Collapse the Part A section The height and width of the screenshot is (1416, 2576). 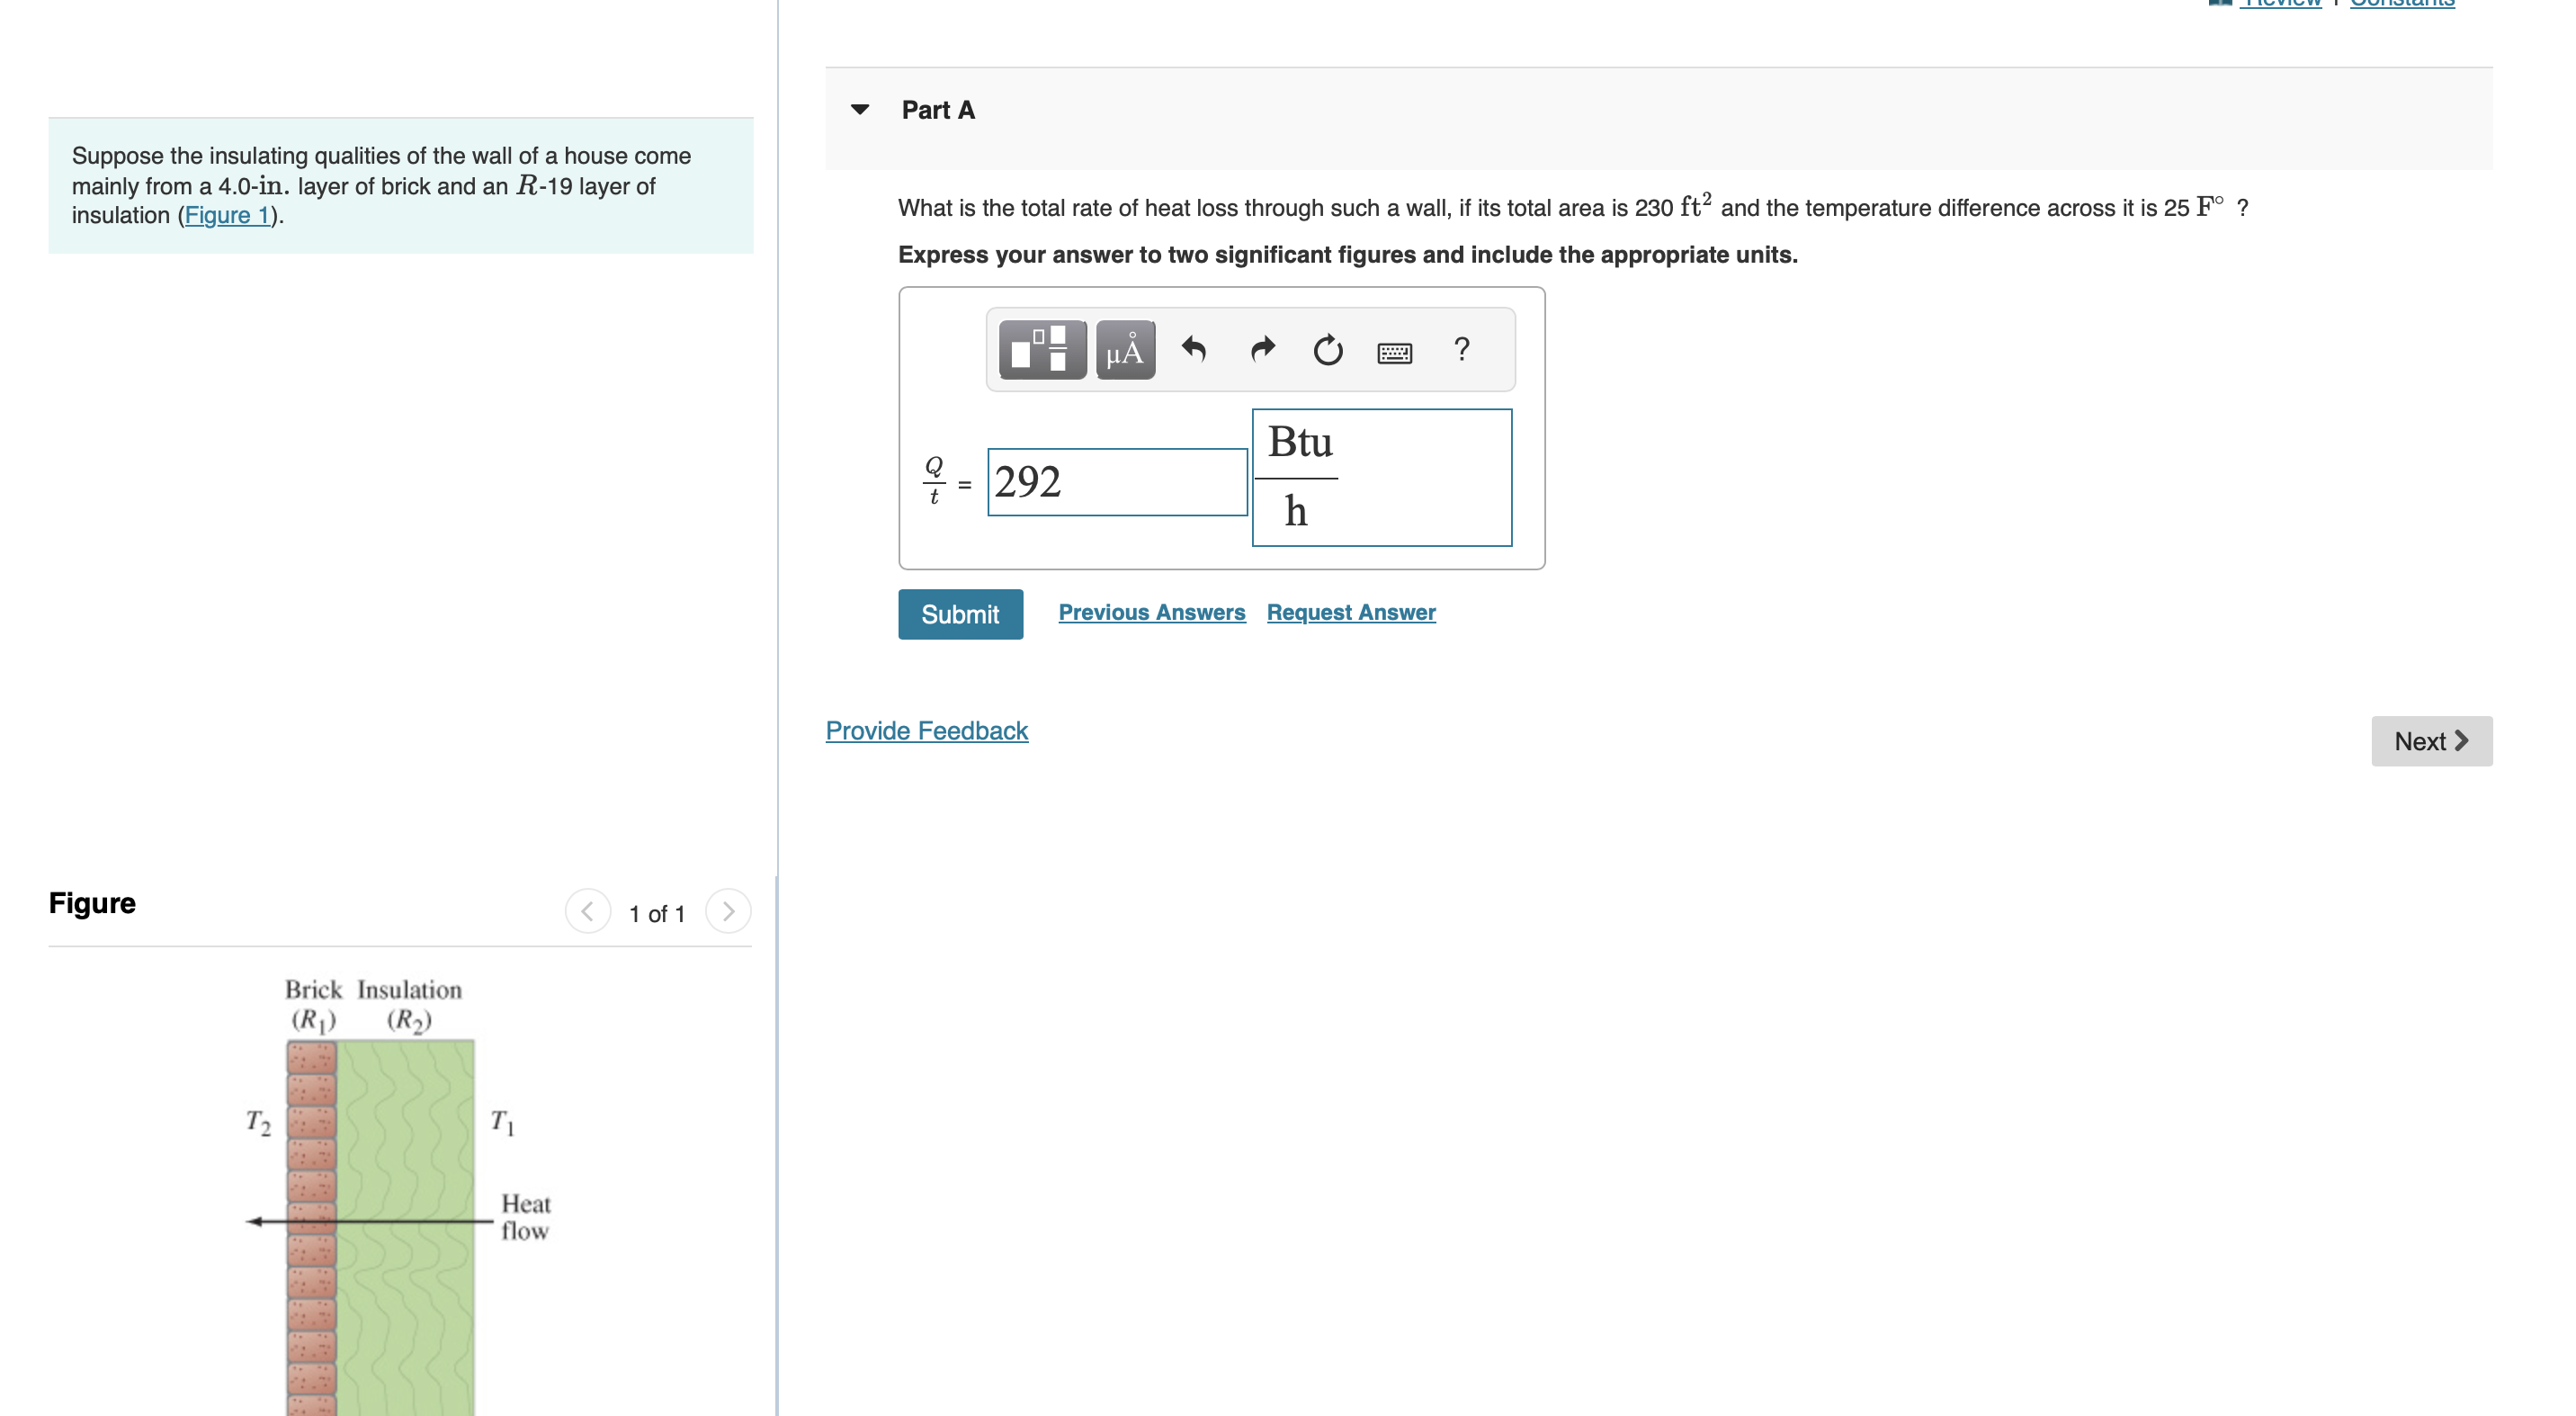(x=860, y=110)
